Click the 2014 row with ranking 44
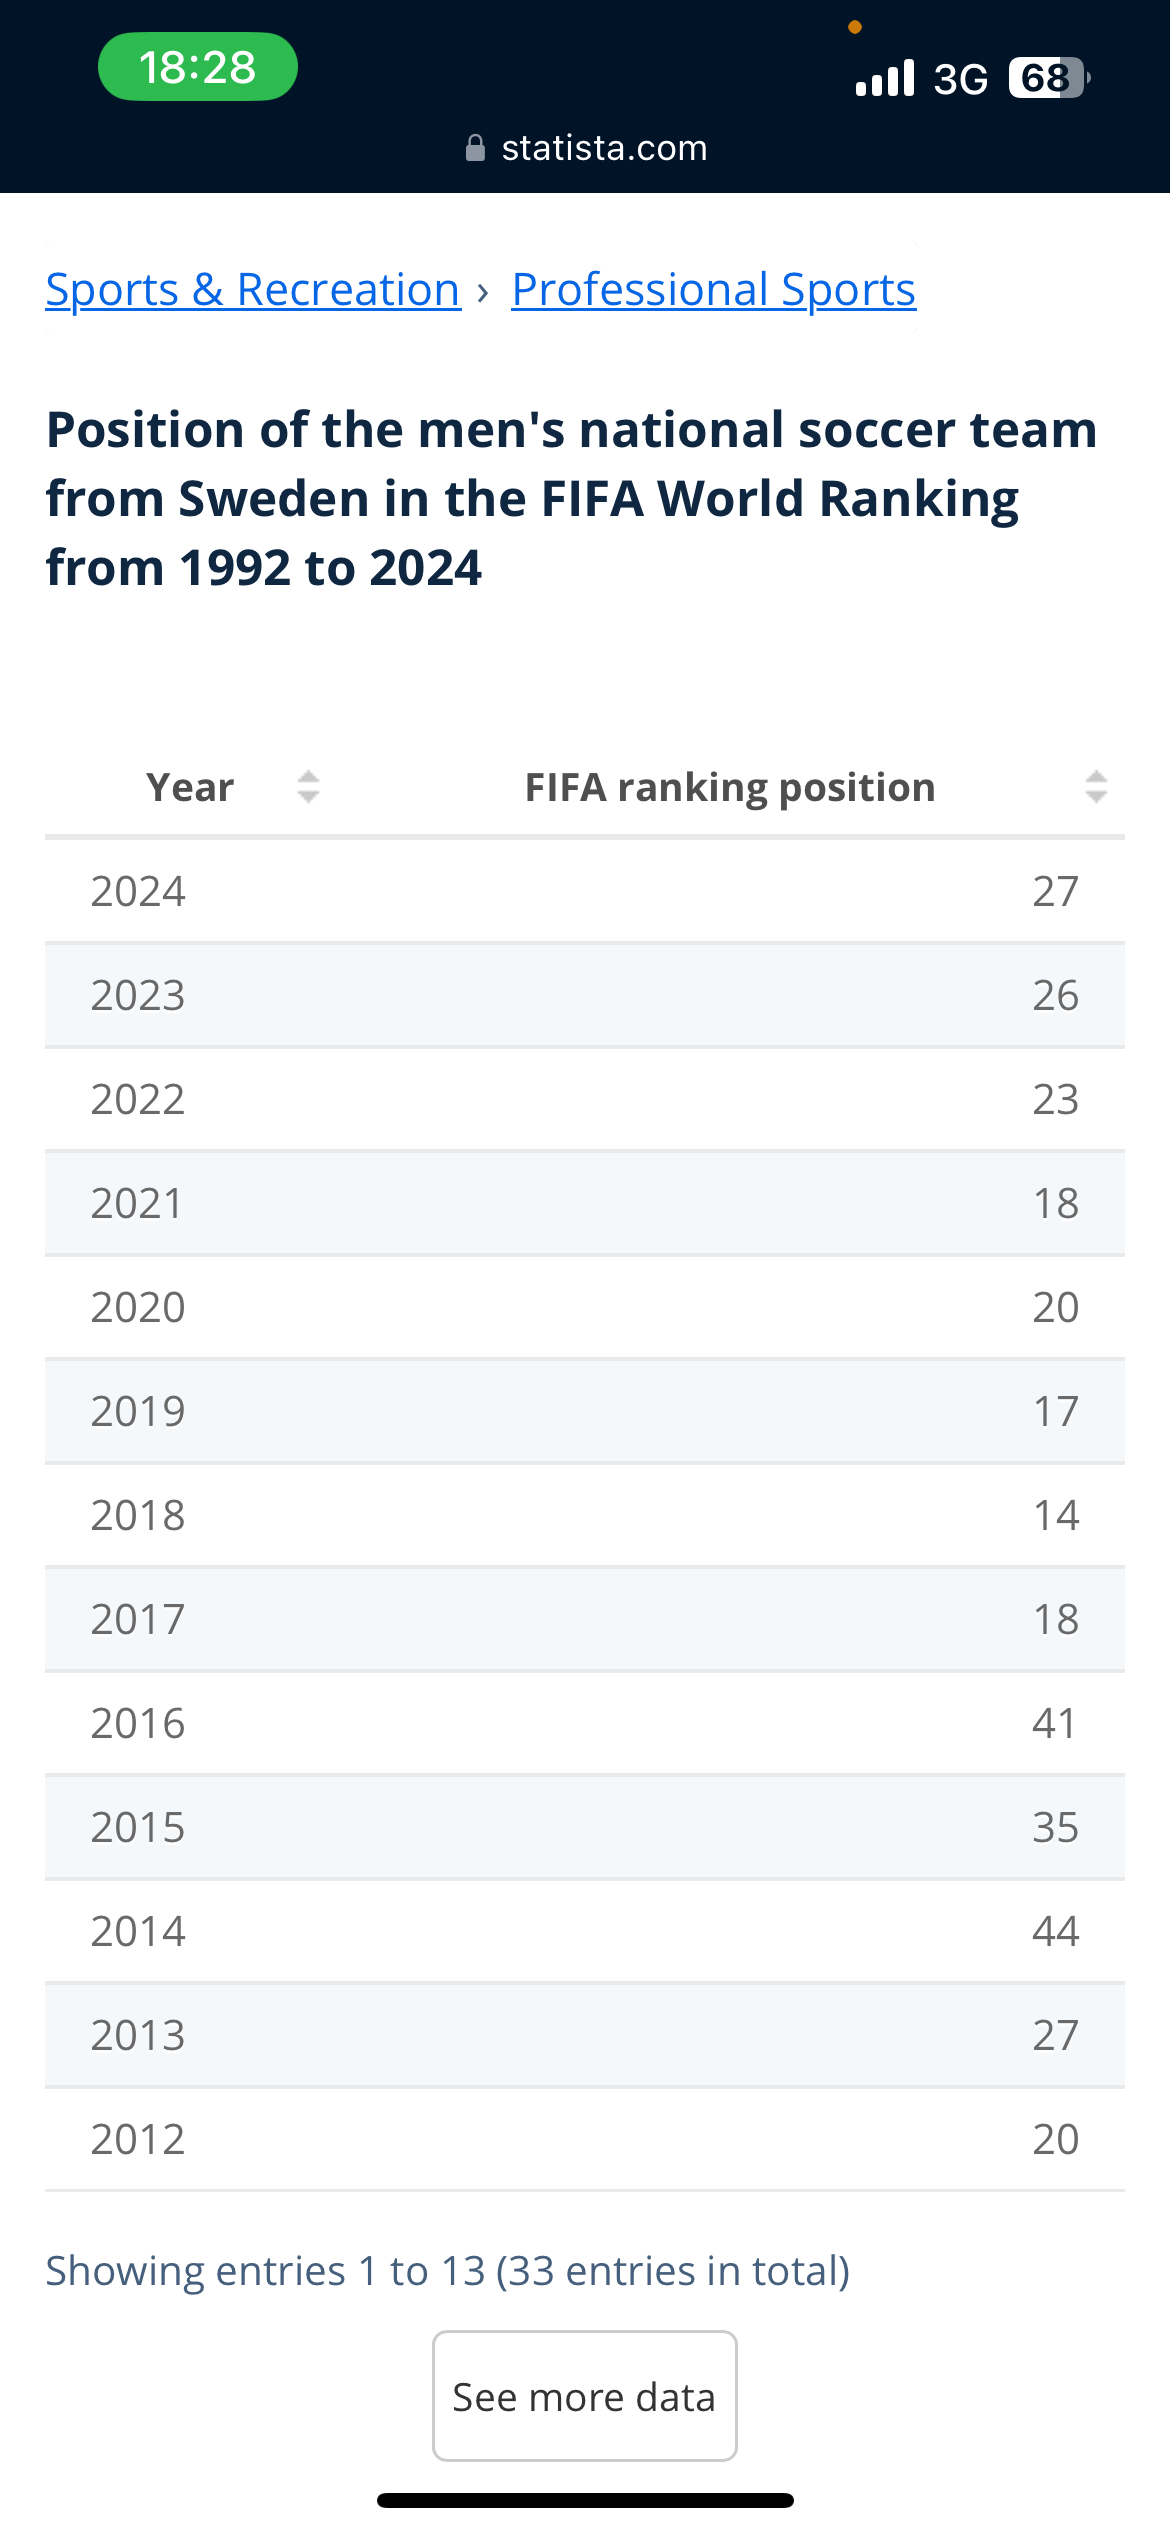The height and width of the screenshot is (2532, 1170). (x=585, y=1931)
